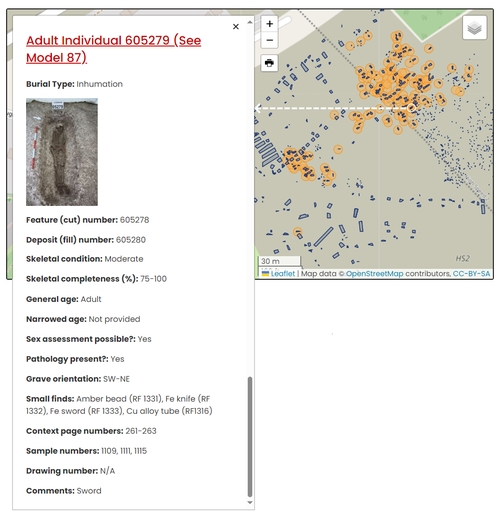The width and height of the screenshot is (500, 516).
Task: Click the 30 m map scale bar
Action: [279, 261]
